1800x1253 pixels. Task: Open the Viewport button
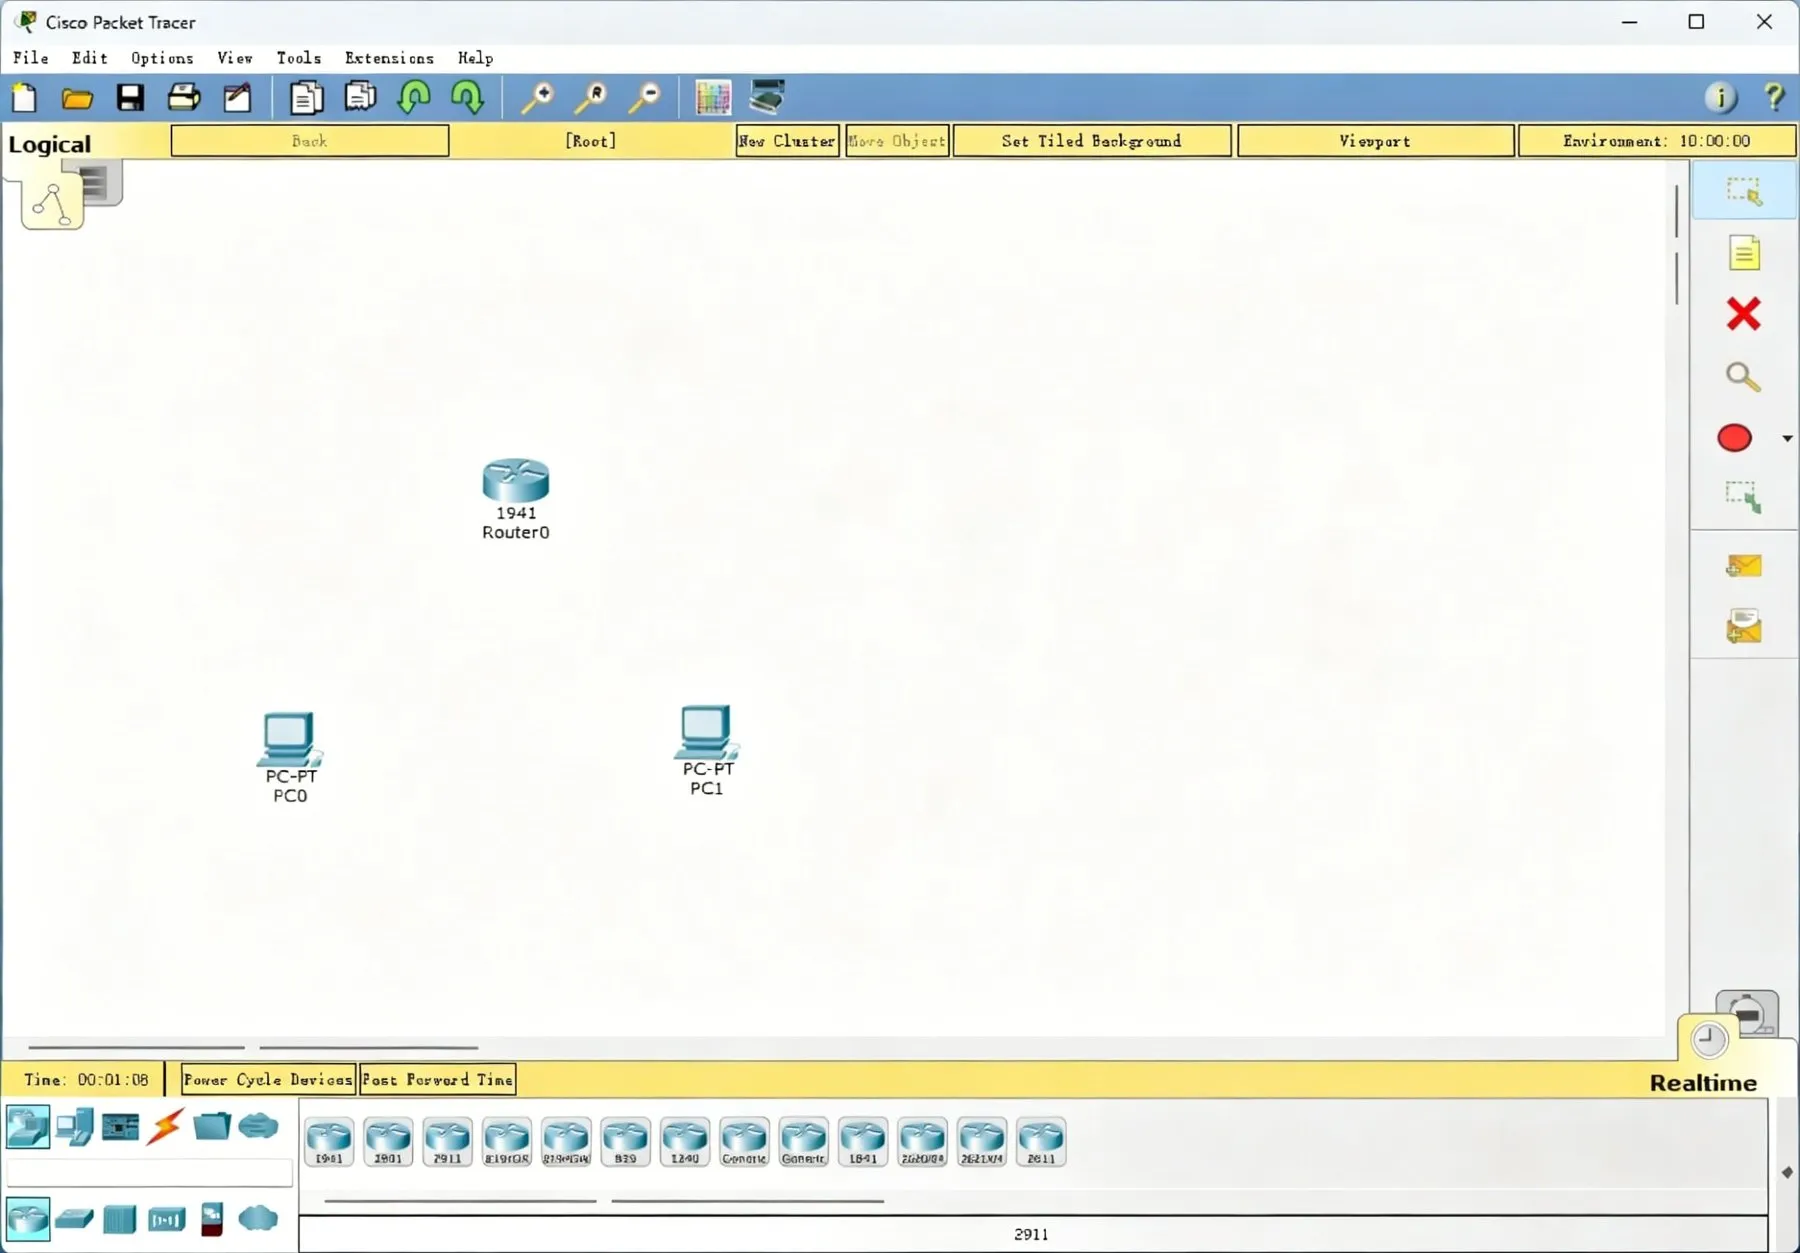1375,141
